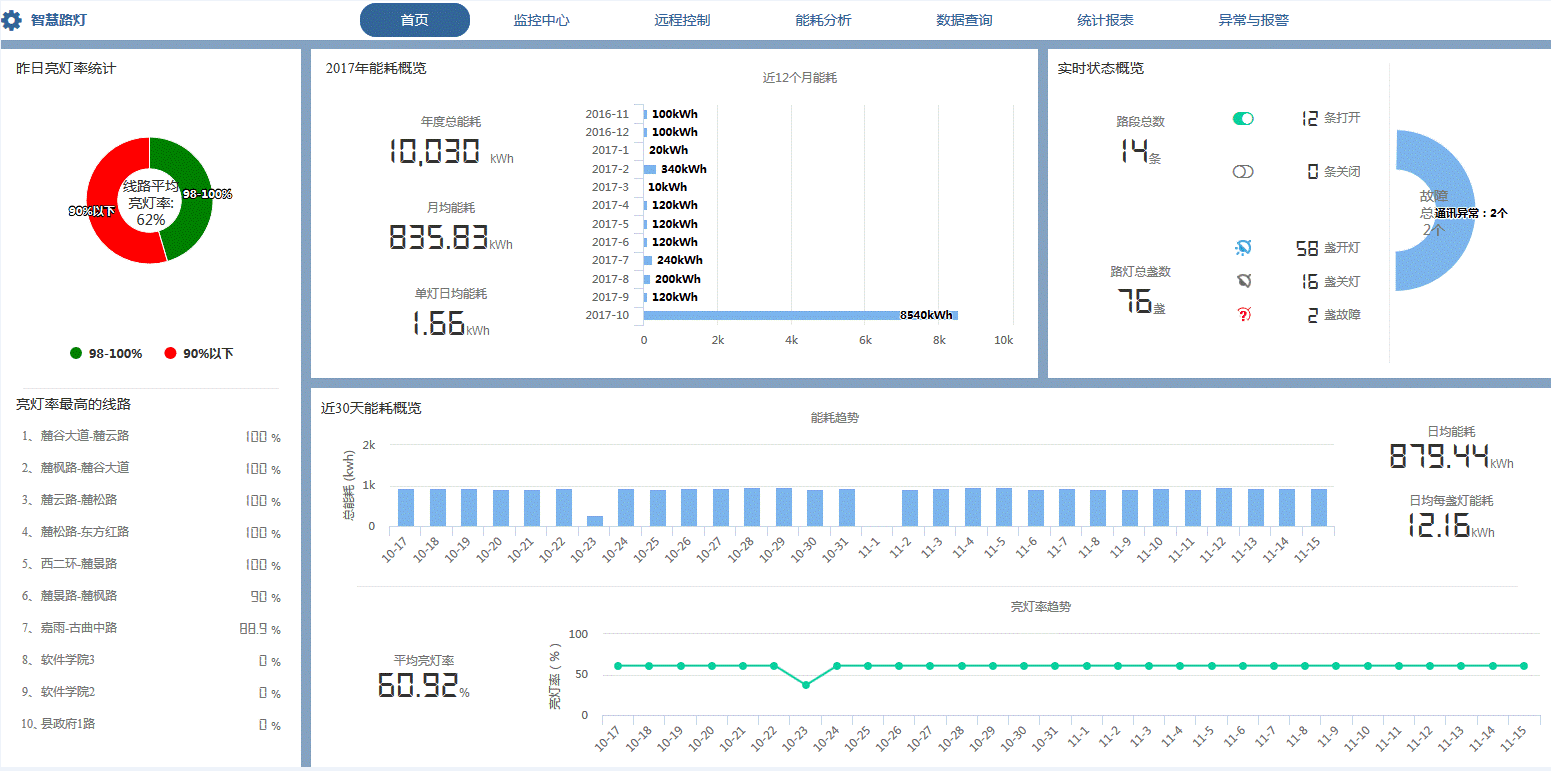Open the 数据查询 tab
1551x771 pixels.
point(964,20)
